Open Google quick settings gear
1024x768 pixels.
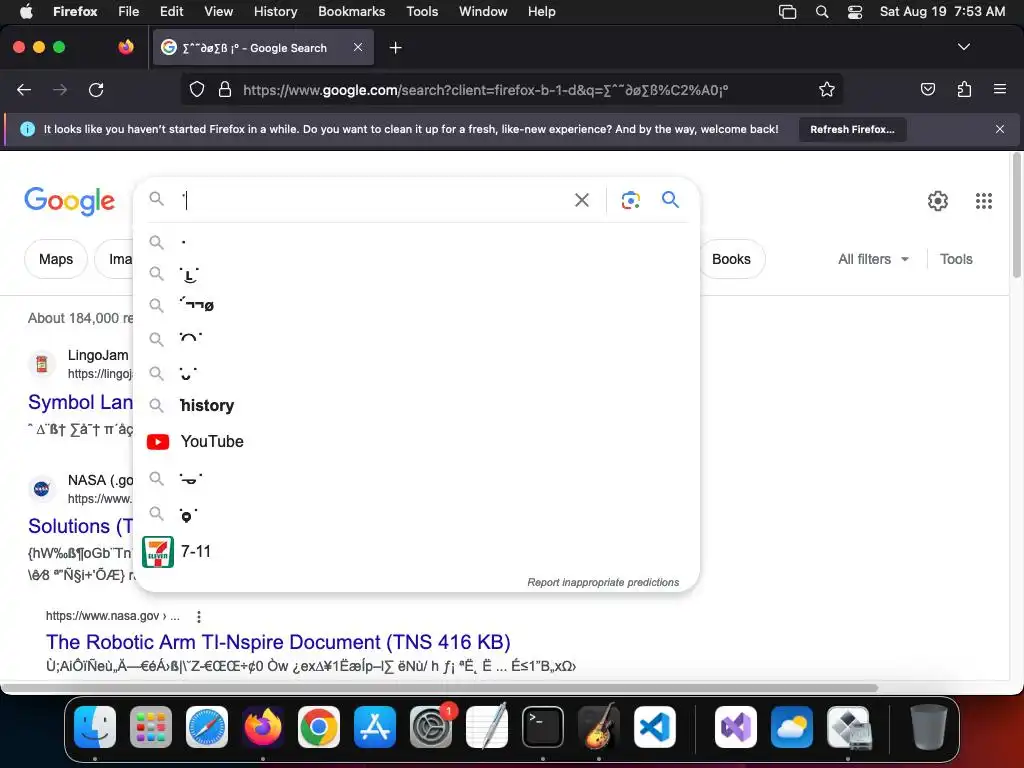938,200
